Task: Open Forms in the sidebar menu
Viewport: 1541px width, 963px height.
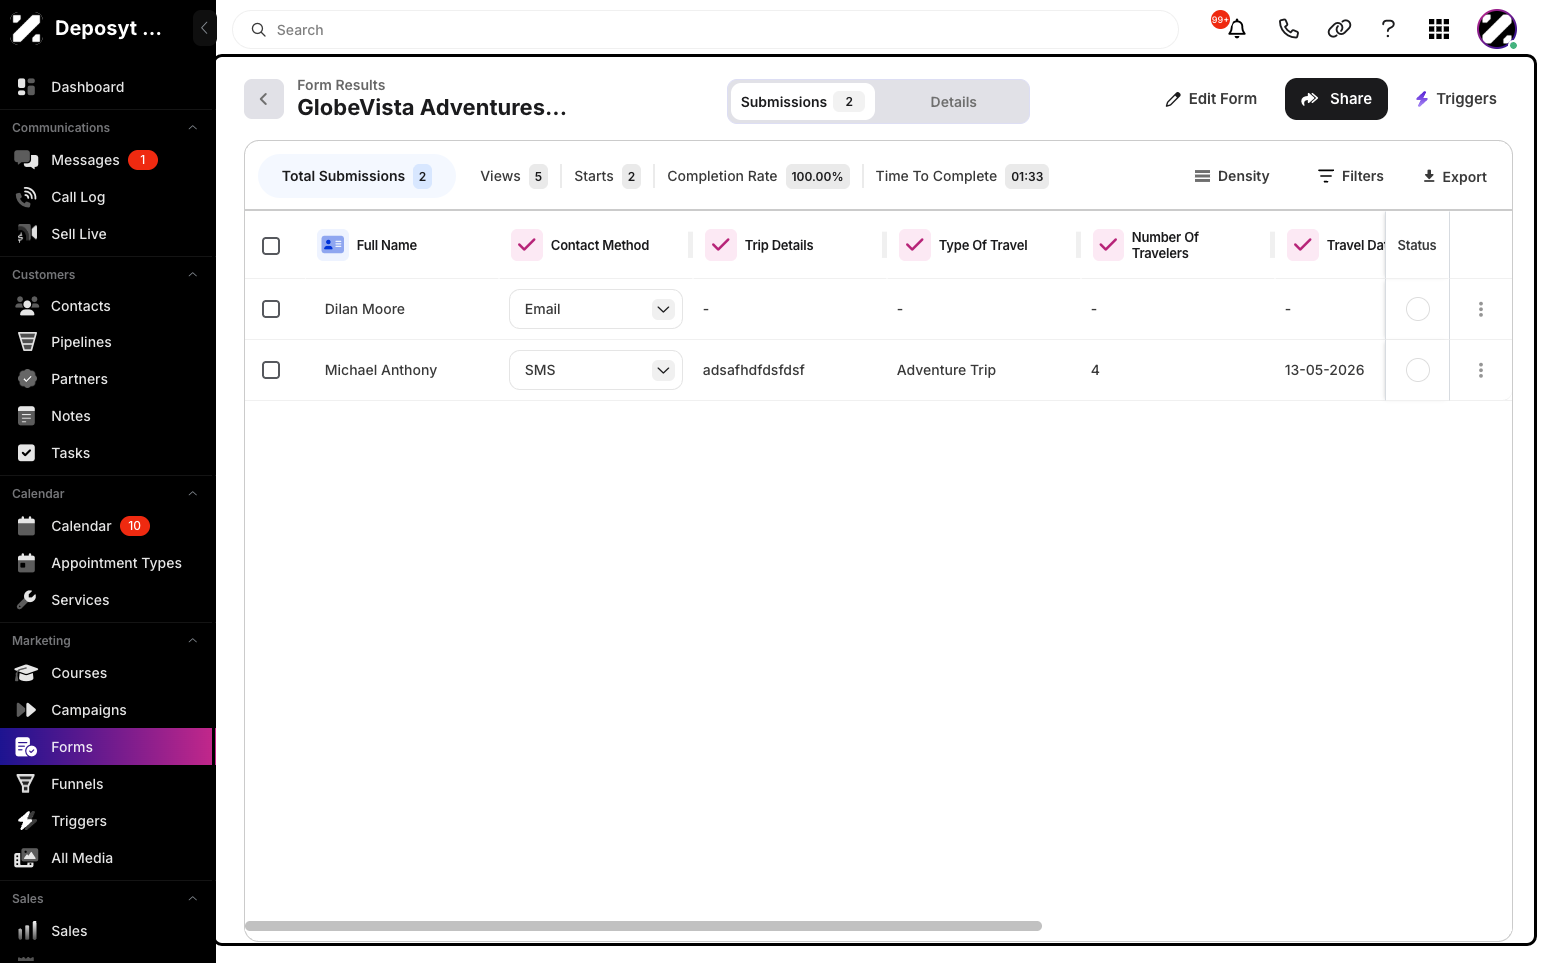Action: 106,747
